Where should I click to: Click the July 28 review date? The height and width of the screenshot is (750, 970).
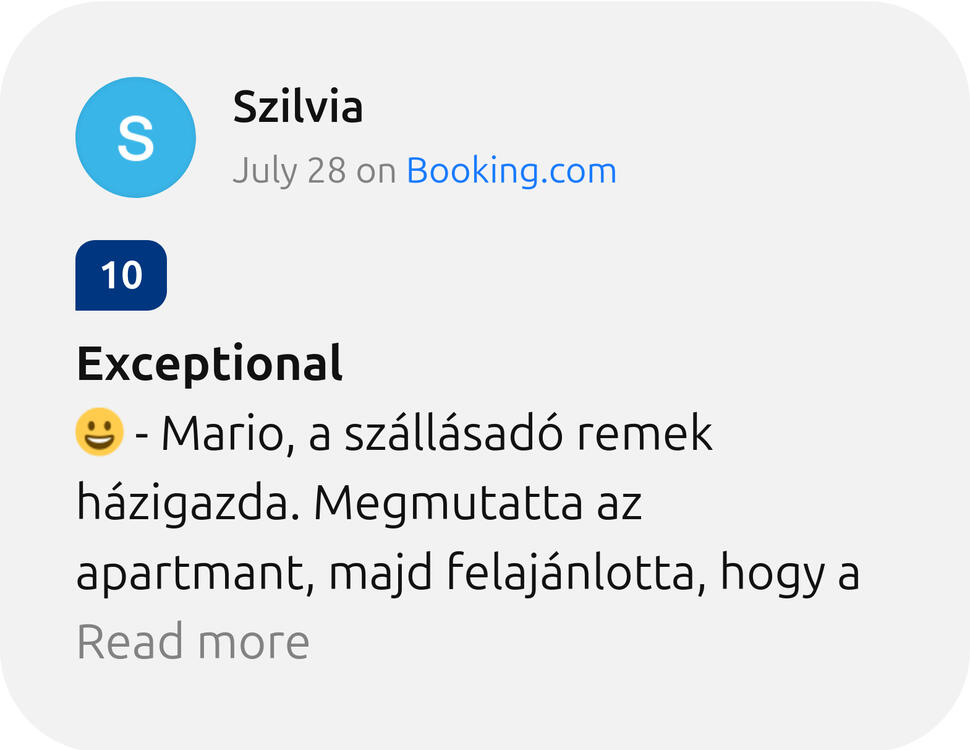(x=289, y=171)
